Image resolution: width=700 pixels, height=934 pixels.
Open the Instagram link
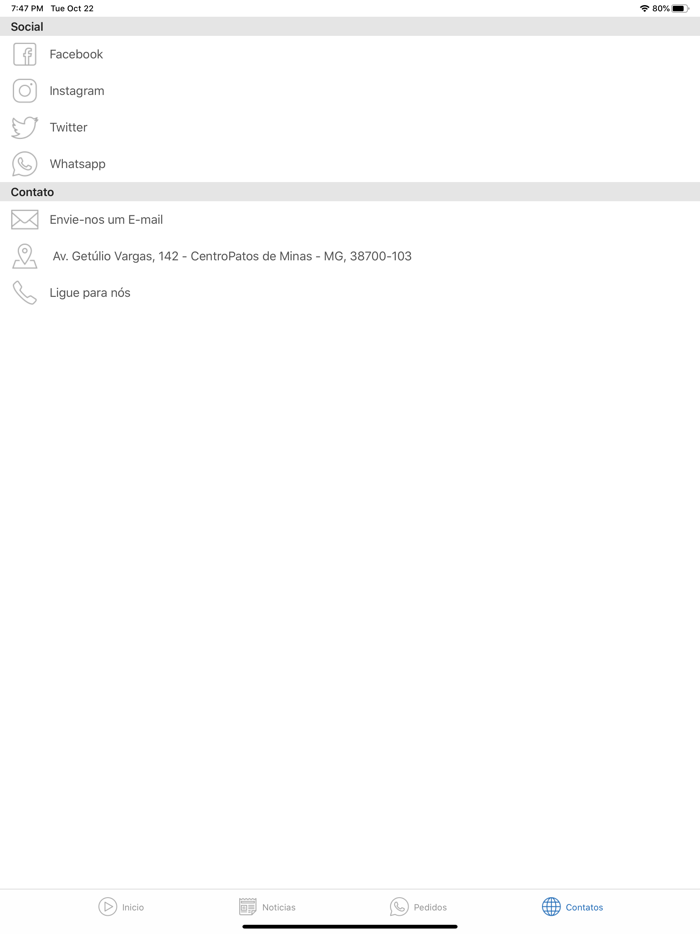(350, 91)
